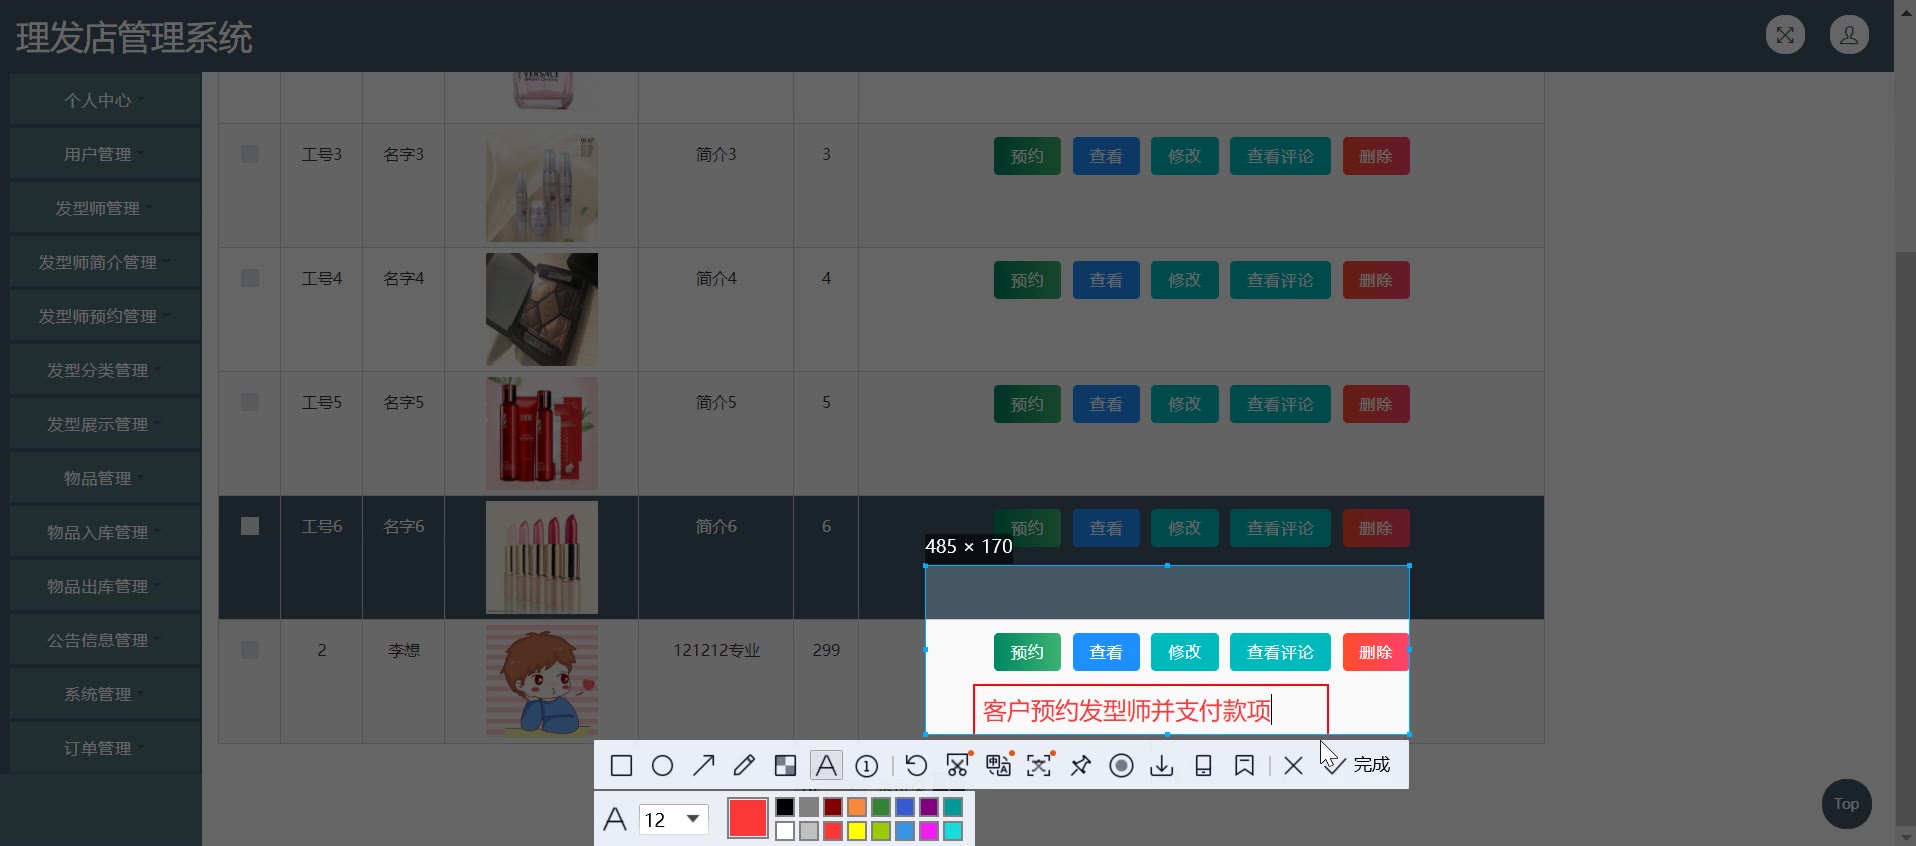Pick the black color swatch

(x=785, y=807)
